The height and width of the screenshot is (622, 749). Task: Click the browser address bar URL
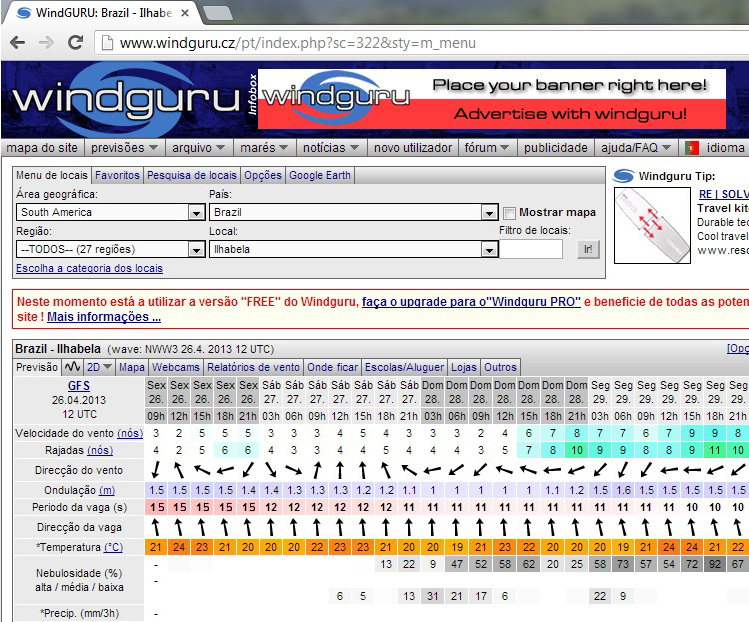pyautogui.click(x=297, y=43)
